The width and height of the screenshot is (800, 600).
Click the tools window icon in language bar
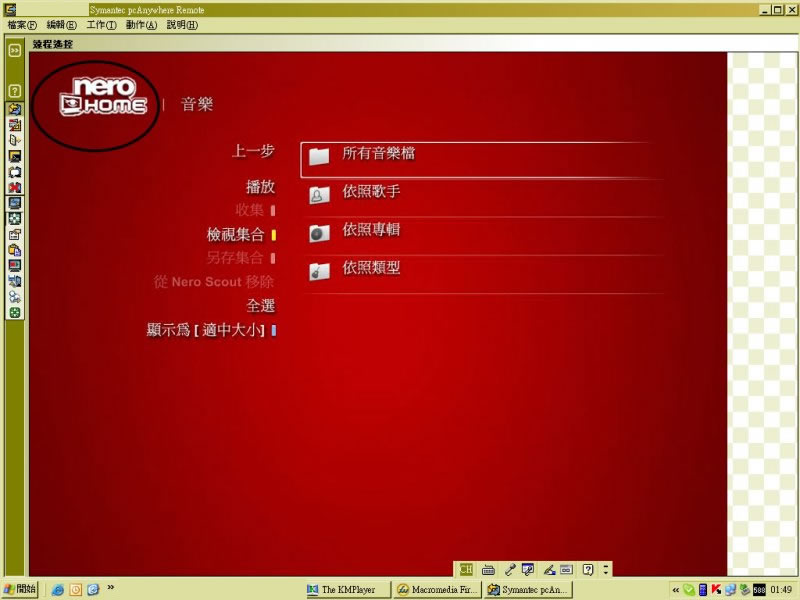[528, 569]
